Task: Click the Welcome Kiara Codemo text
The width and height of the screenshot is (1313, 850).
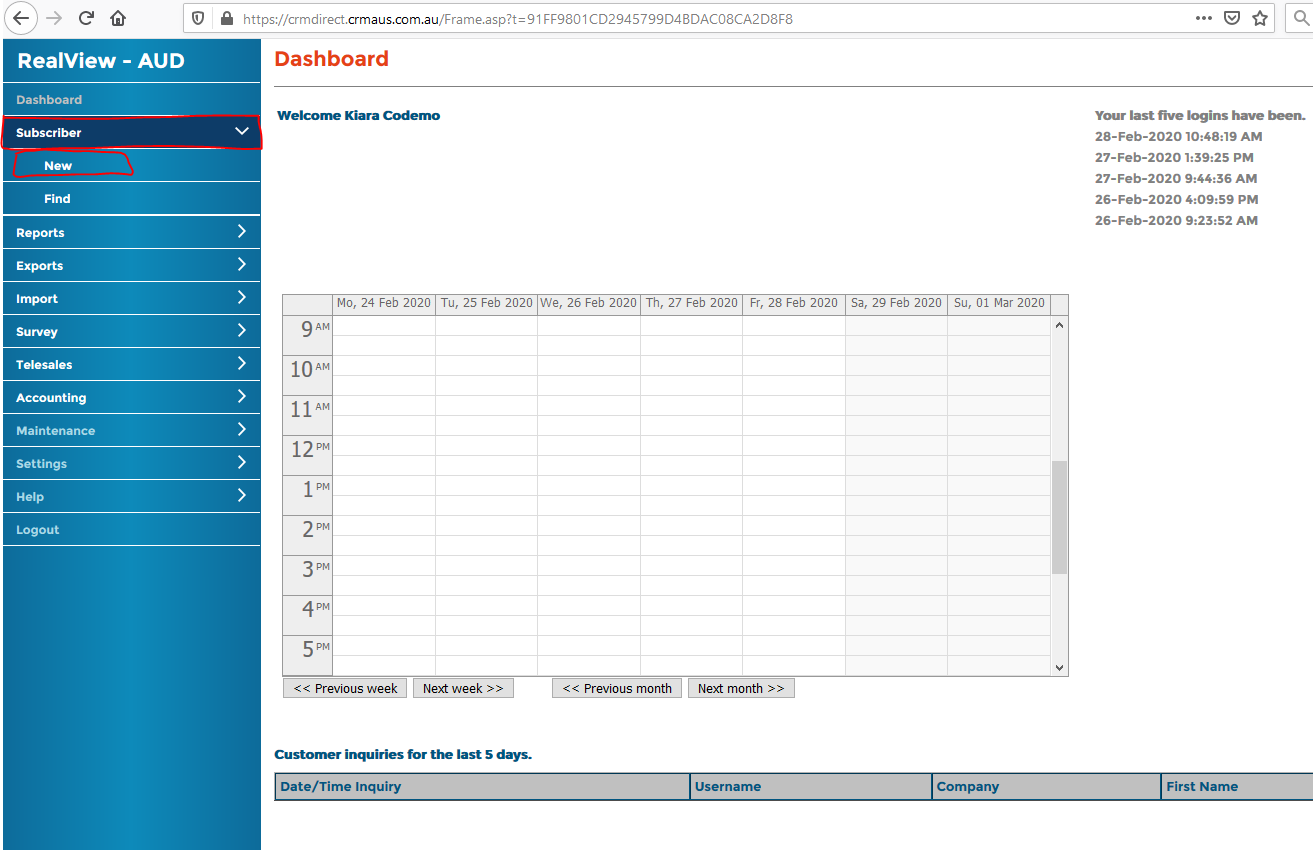Action: [x=359, y=116]
